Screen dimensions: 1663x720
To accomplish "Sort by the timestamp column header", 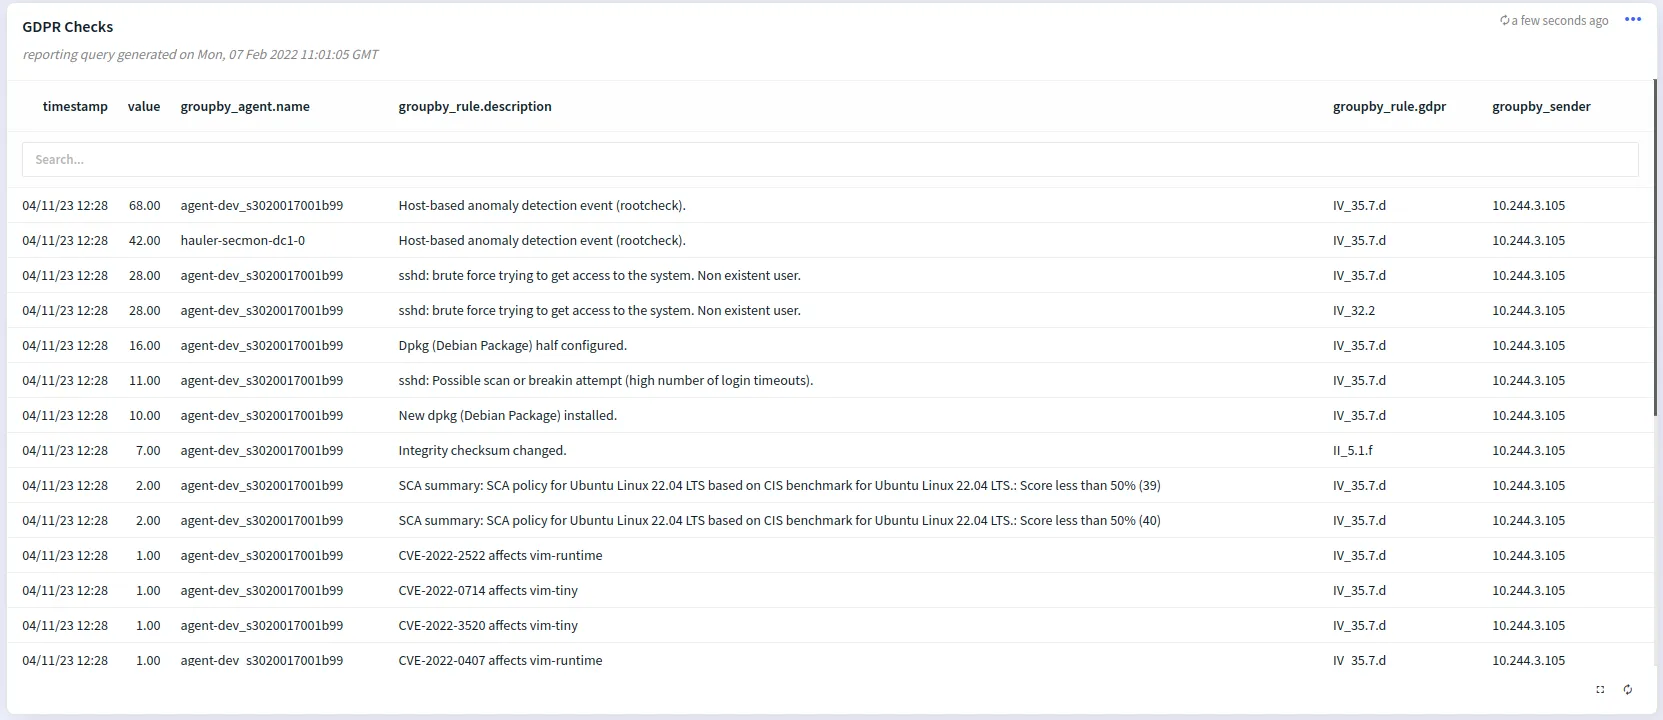I will click(75, 106).
